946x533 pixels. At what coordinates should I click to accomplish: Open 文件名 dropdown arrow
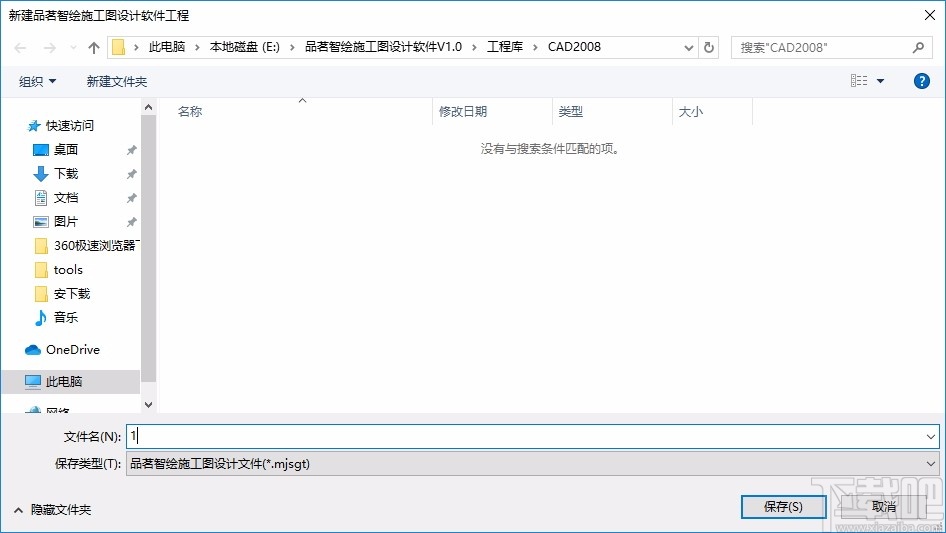(930, 436)
